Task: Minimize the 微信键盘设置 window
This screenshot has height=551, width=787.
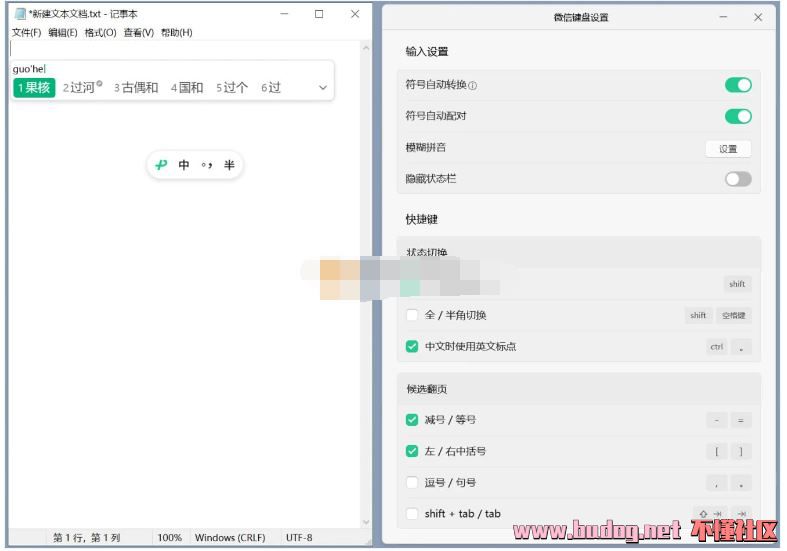Action: click(x=723, y=17)
